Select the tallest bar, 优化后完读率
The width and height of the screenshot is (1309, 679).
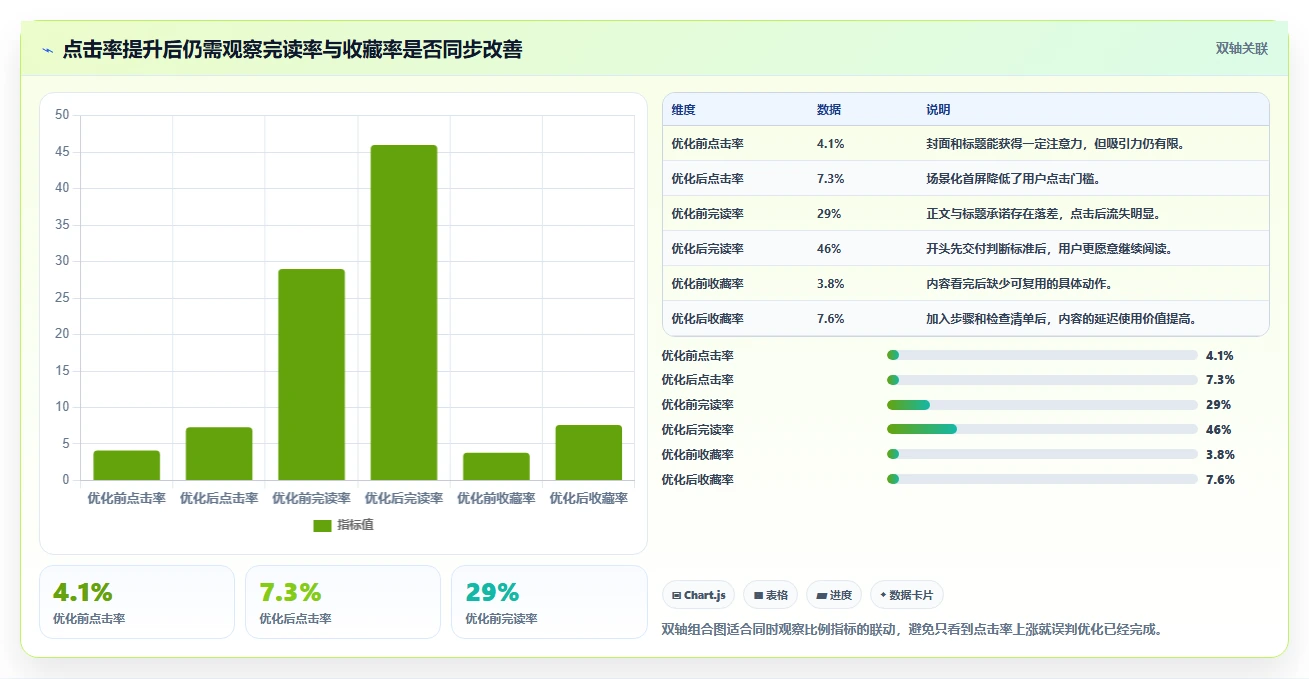coord(404,313)
